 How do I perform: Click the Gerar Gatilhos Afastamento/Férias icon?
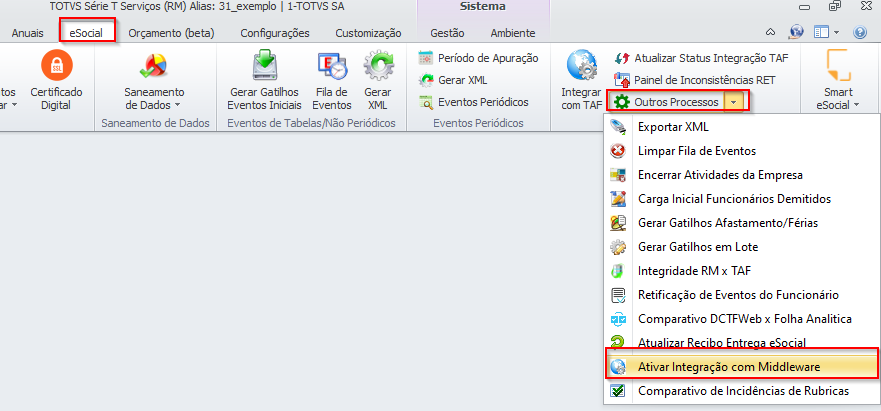pos(618,223)
